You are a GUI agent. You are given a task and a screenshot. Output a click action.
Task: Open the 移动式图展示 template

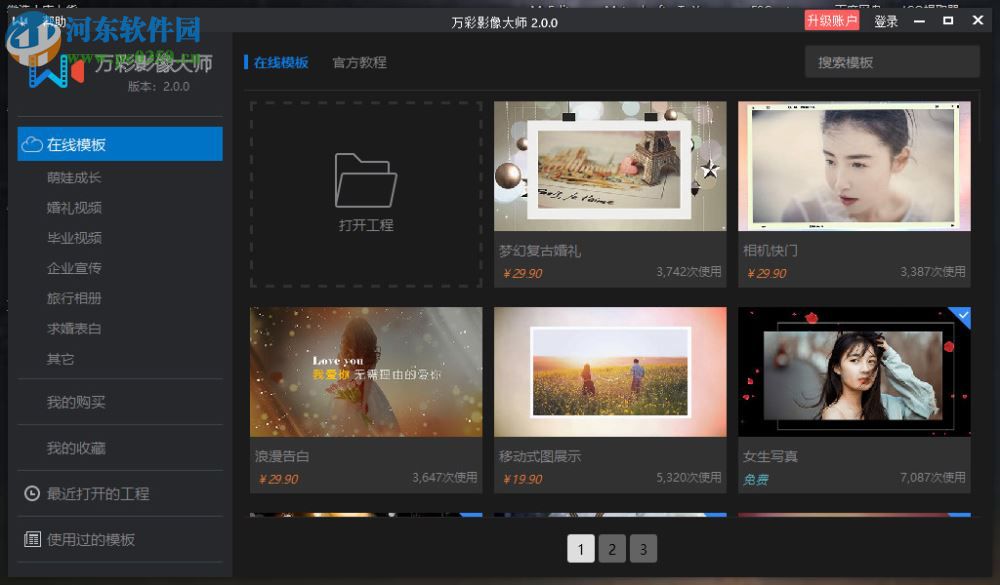610,372
